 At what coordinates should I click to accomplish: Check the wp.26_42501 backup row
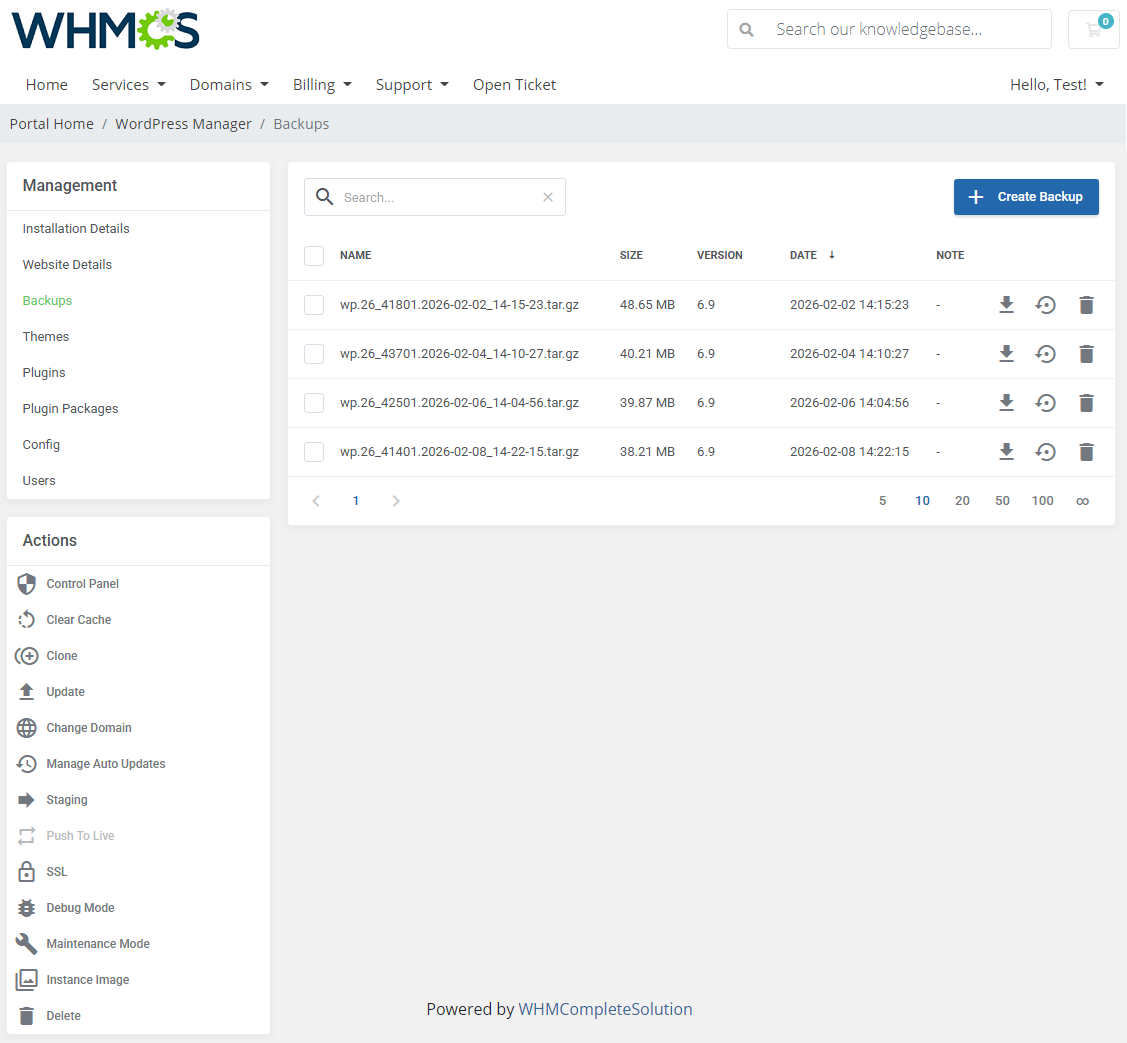point(314,403)
